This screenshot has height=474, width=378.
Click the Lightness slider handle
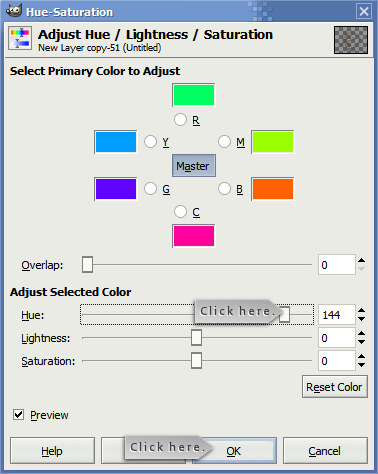[196, 338]
